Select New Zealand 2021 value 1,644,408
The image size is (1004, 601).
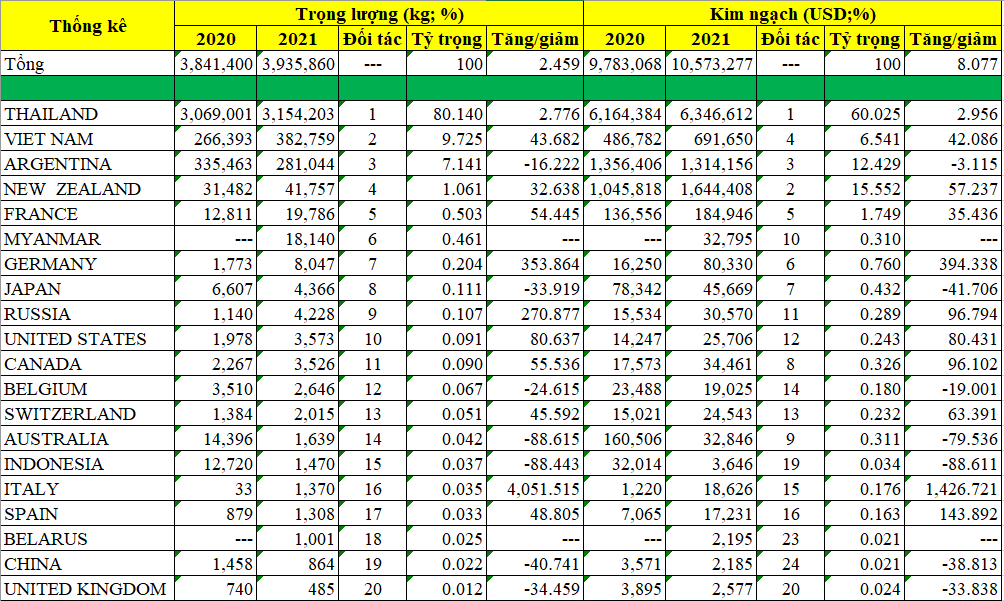click(711, 189)
